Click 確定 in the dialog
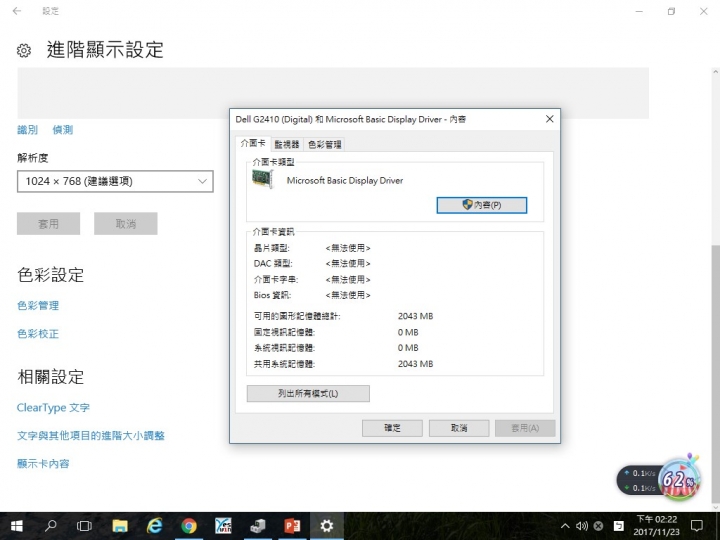 pos(392,428)
